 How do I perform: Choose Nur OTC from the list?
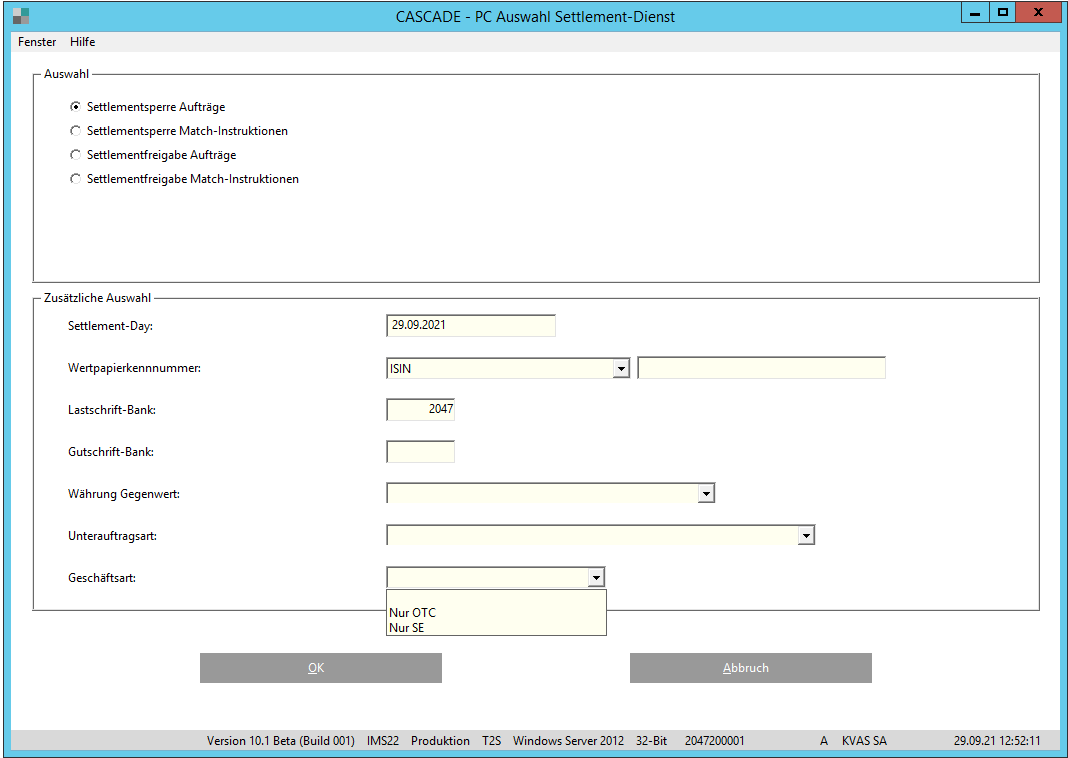click(x=413, y=613)
